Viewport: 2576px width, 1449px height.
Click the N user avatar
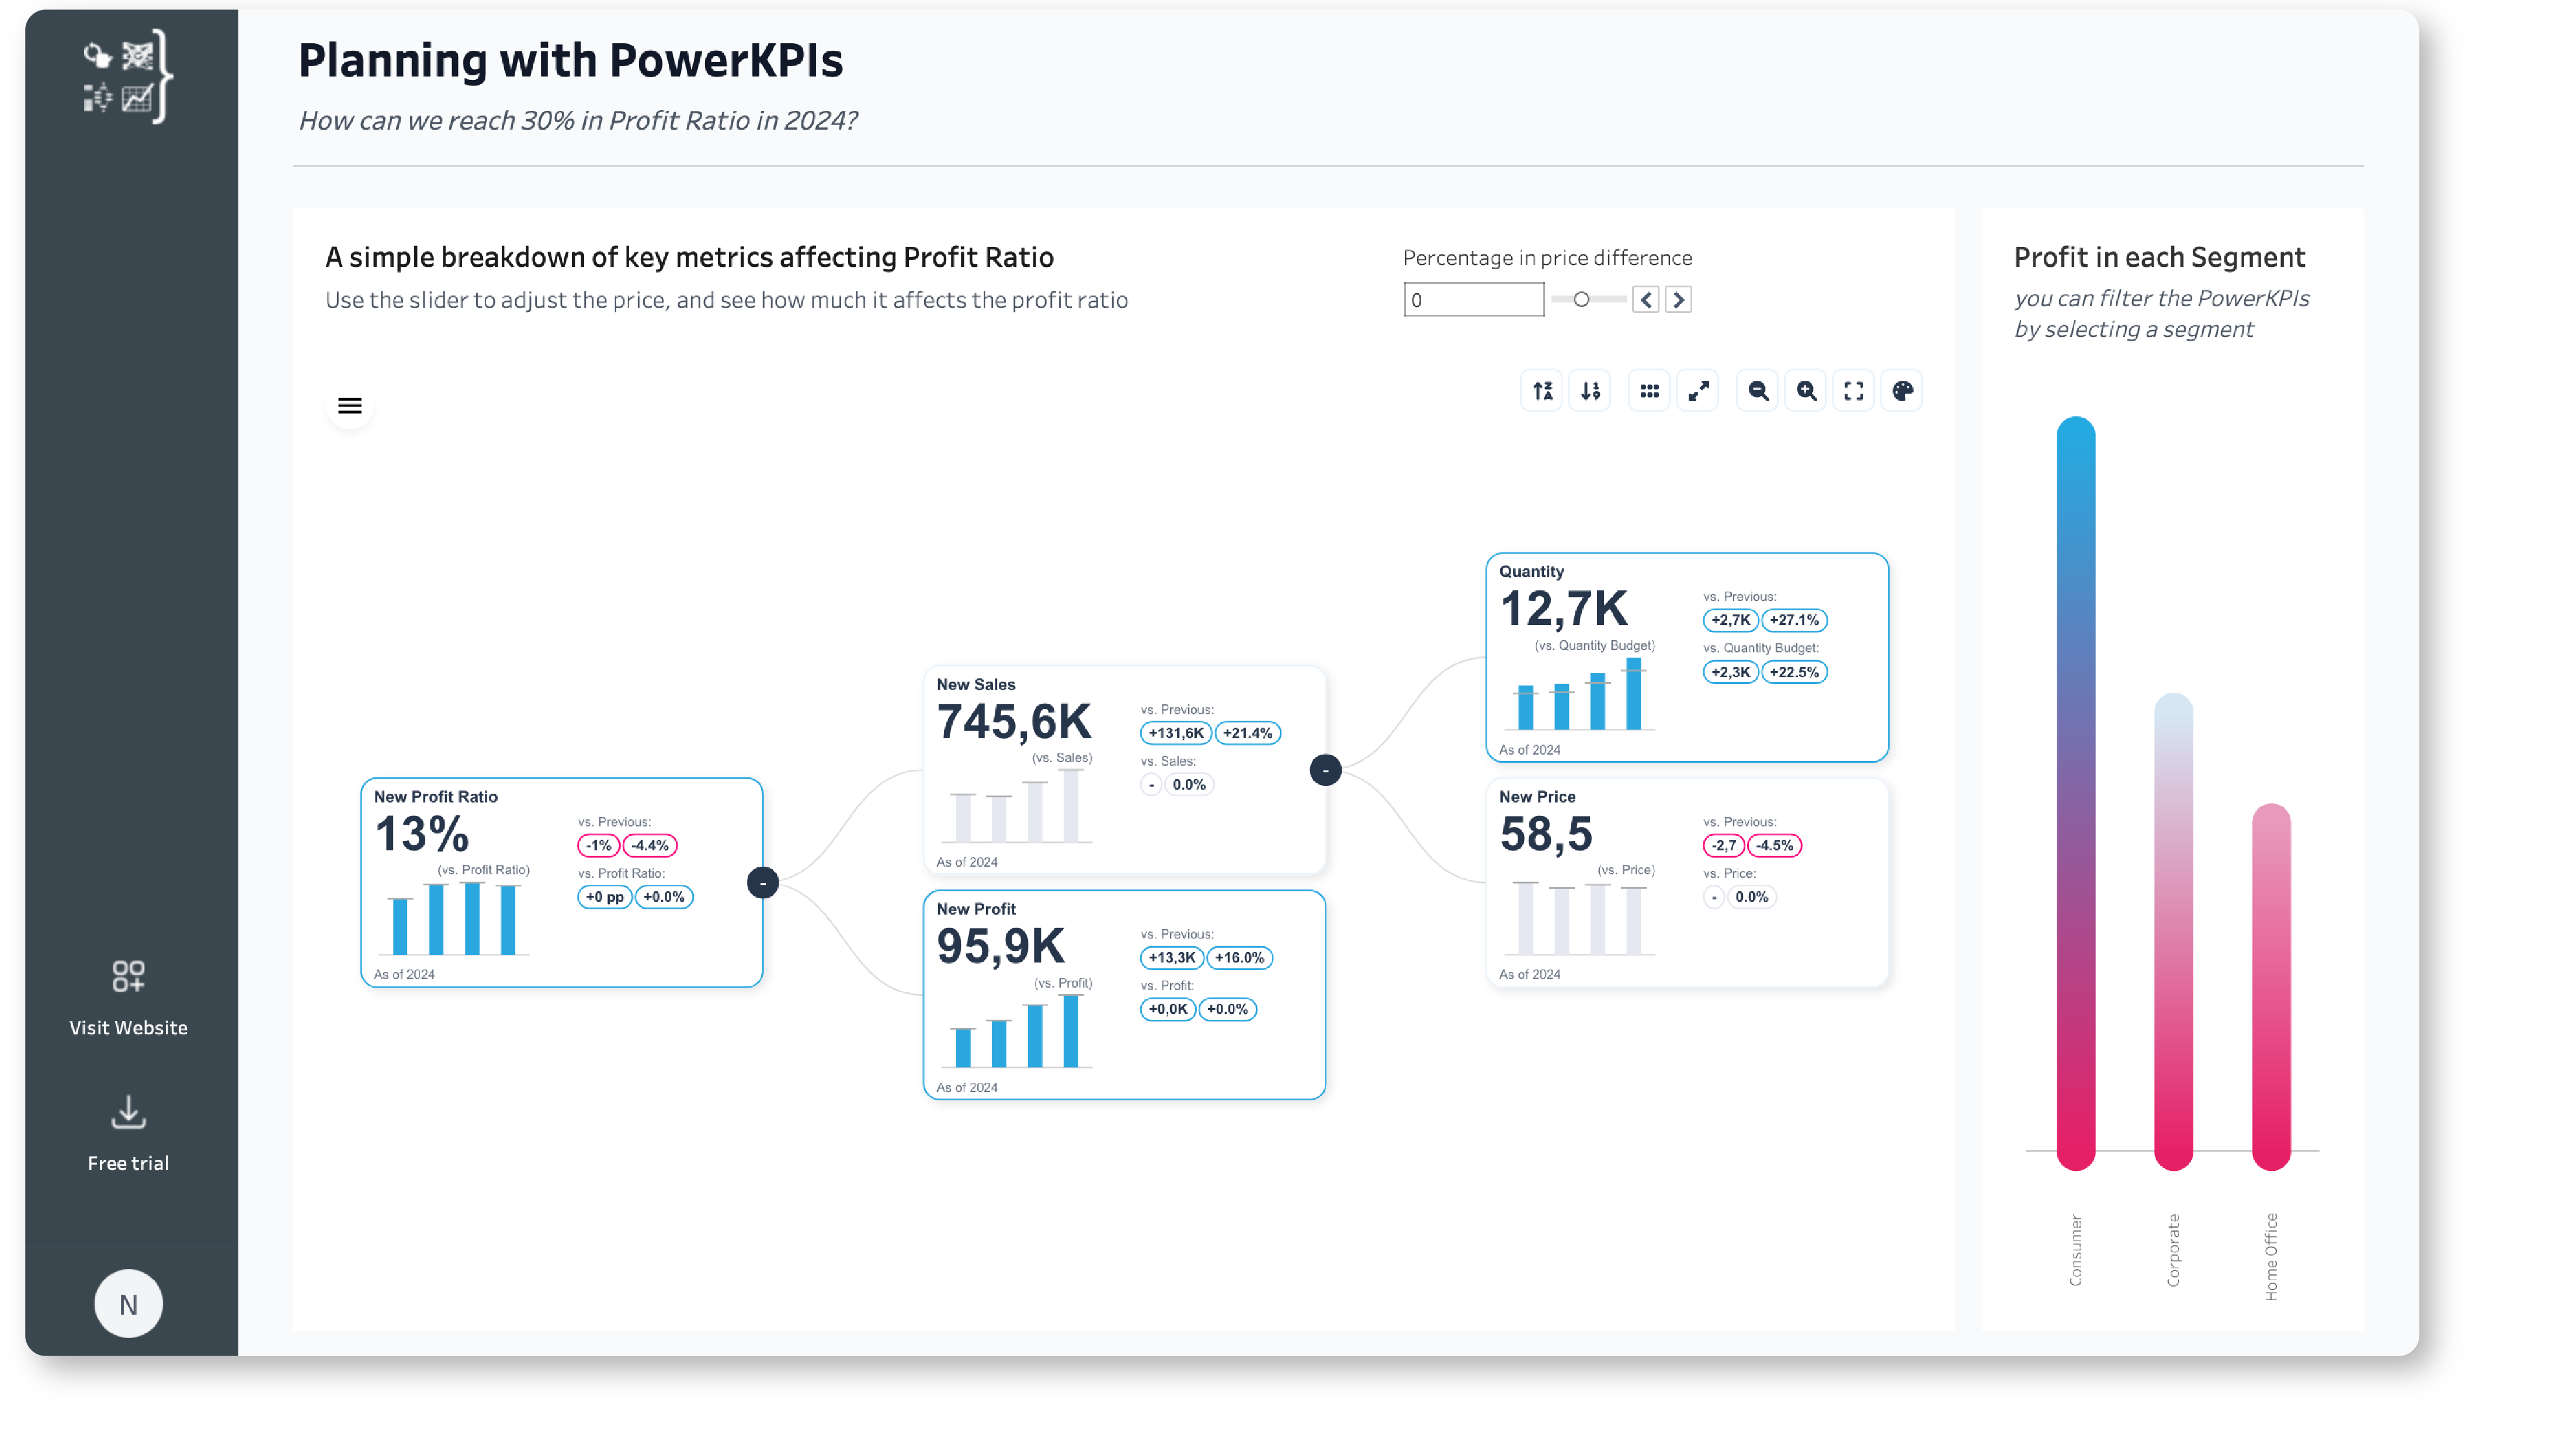point(128,1304)
